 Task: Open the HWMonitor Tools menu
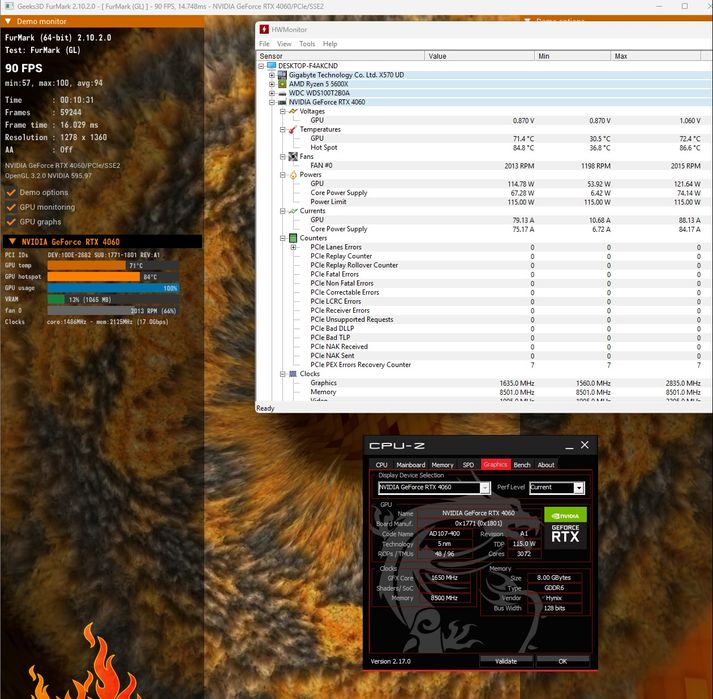coord(307,44)
